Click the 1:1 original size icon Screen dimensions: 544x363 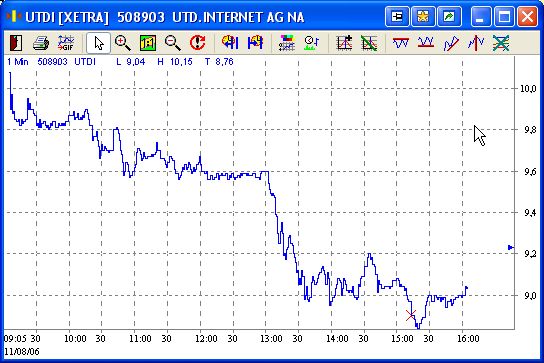coord(148,43)
